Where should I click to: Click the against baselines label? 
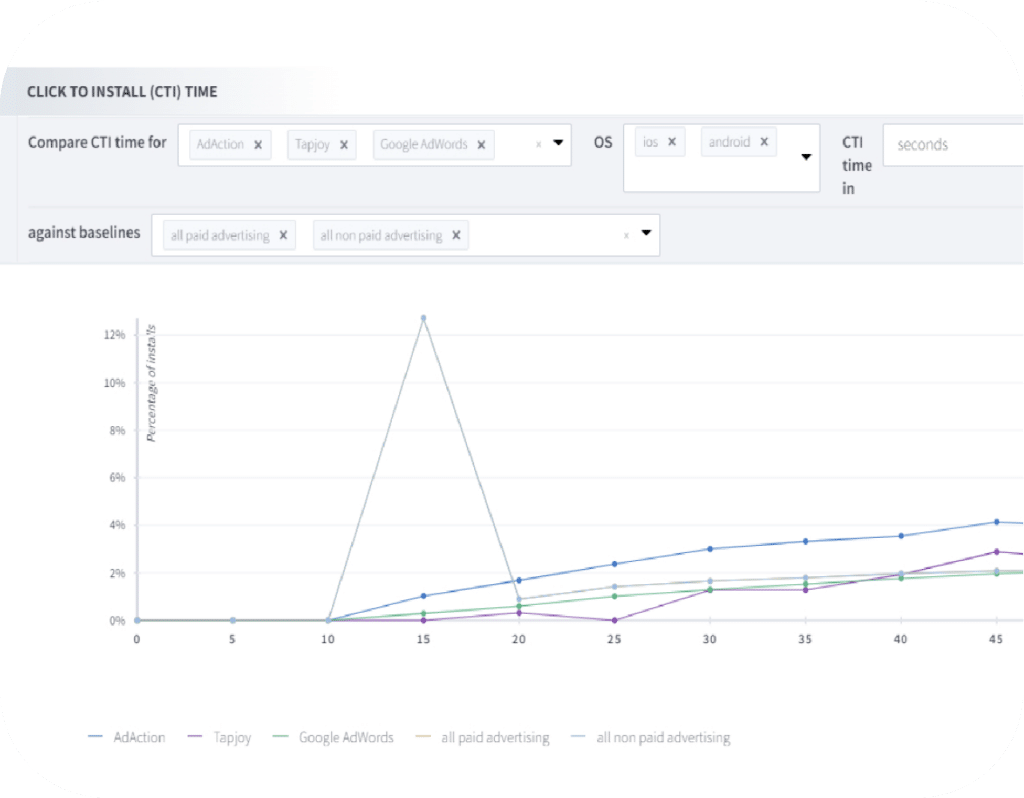tap(84, 232)
